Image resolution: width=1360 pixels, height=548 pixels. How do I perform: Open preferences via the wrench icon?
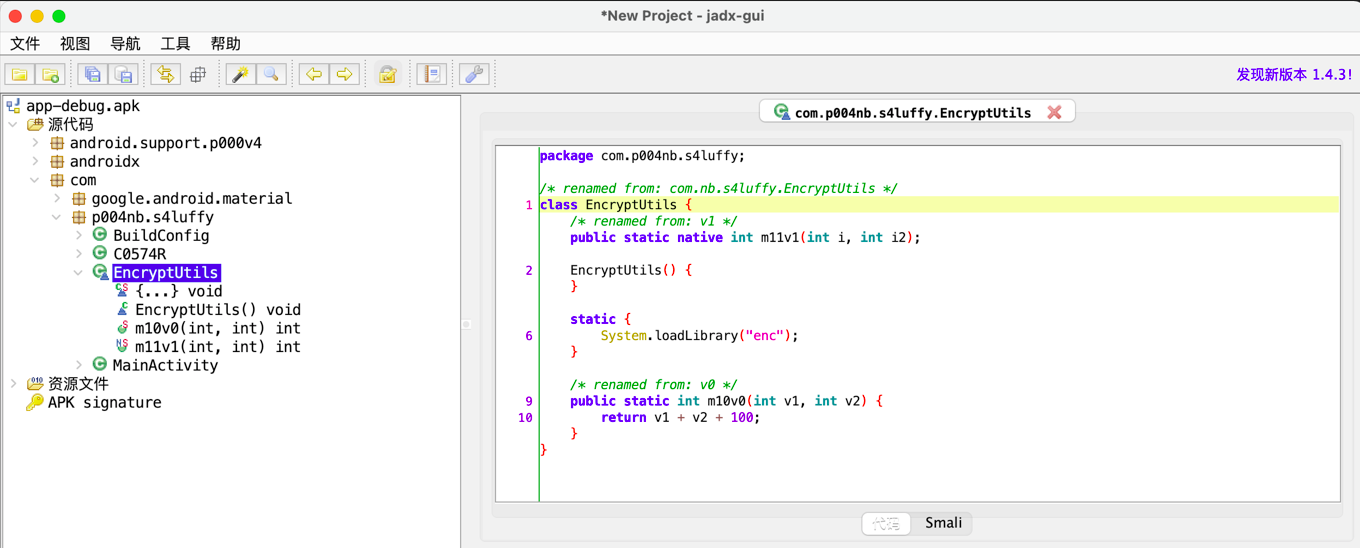coord(474,74)
